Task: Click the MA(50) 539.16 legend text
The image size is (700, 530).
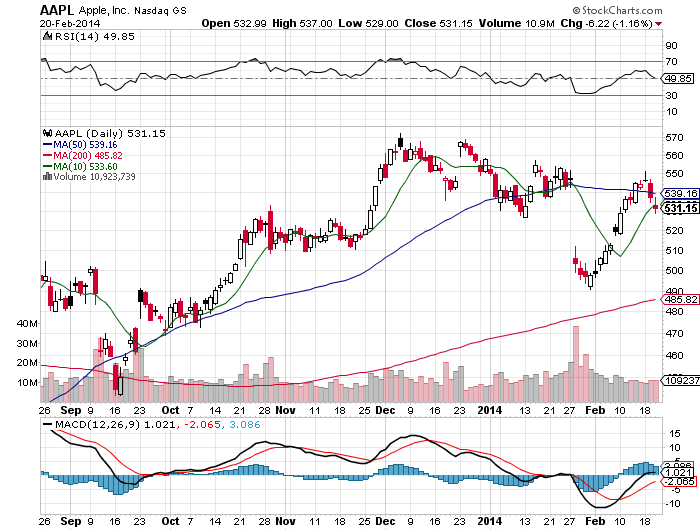Action: (x=85, y=145)
